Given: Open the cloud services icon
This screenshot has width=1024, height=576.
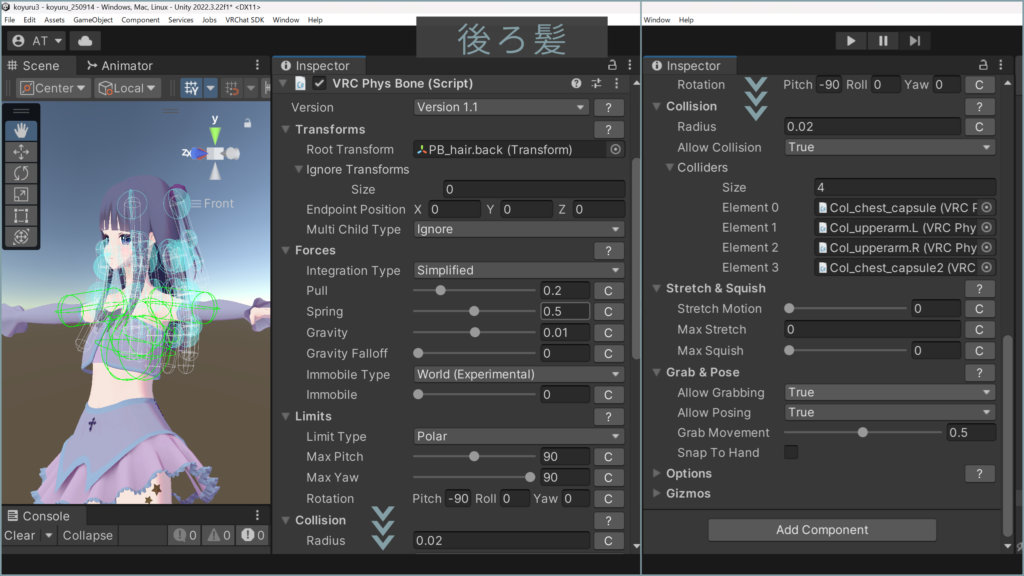Looking at the screenshot, I should click(84, 41).
